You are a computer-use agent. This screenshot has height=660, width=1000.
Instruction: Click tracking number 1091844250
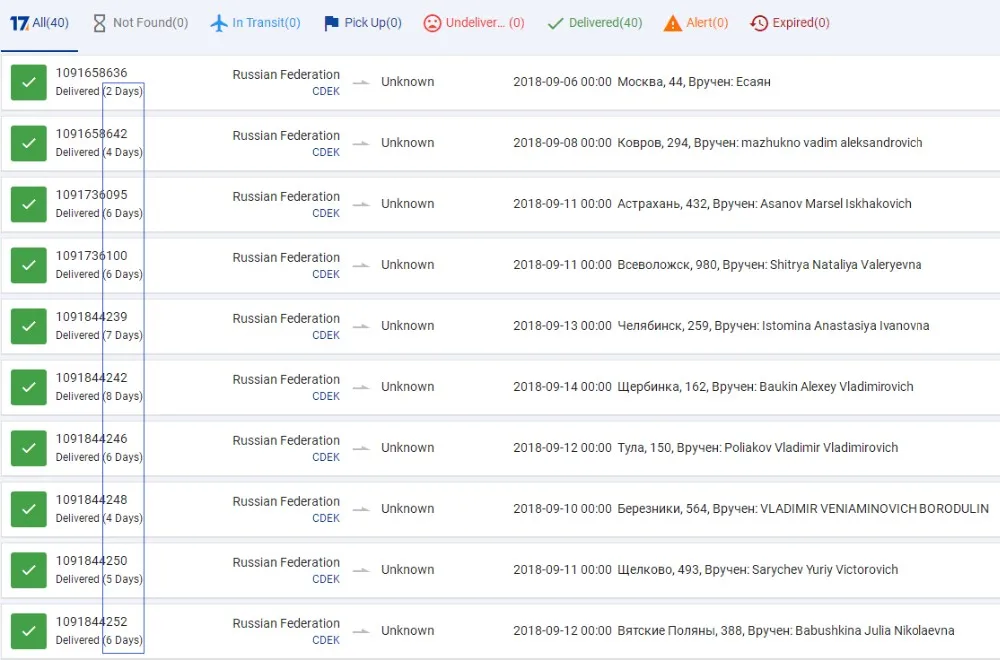[91, 561]
